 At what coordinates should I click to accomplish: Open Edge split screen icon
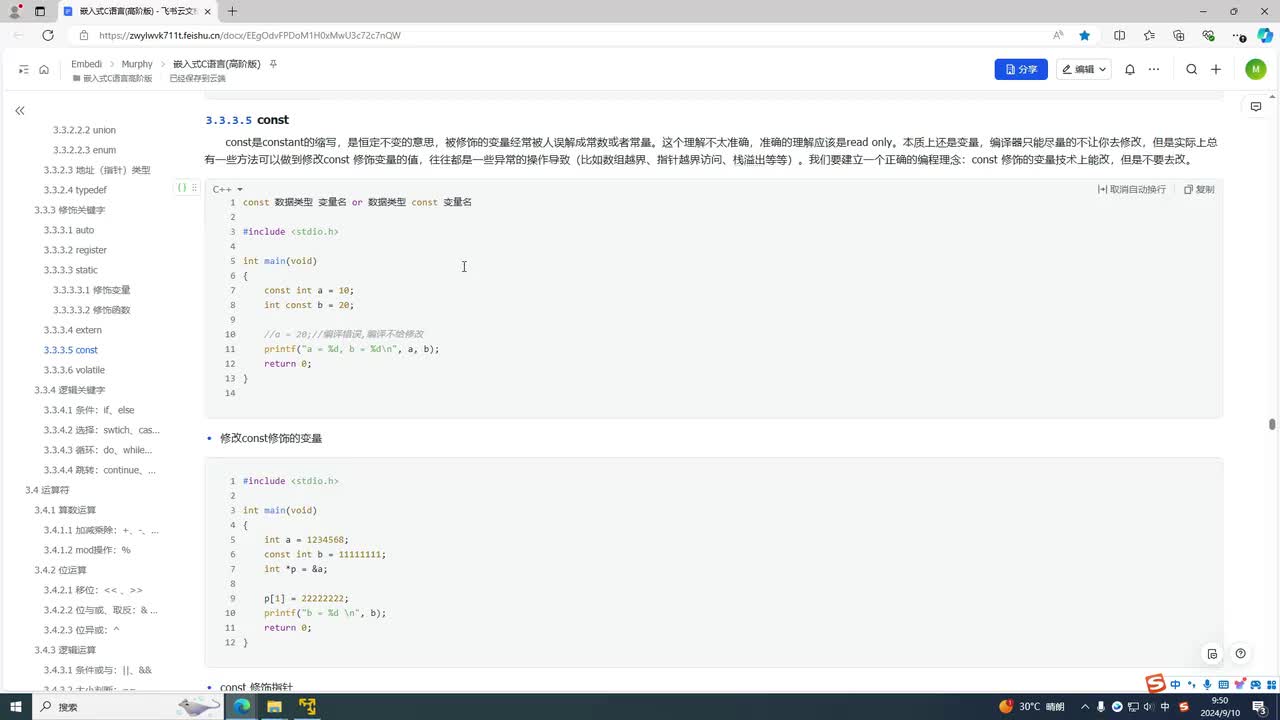1119,35
